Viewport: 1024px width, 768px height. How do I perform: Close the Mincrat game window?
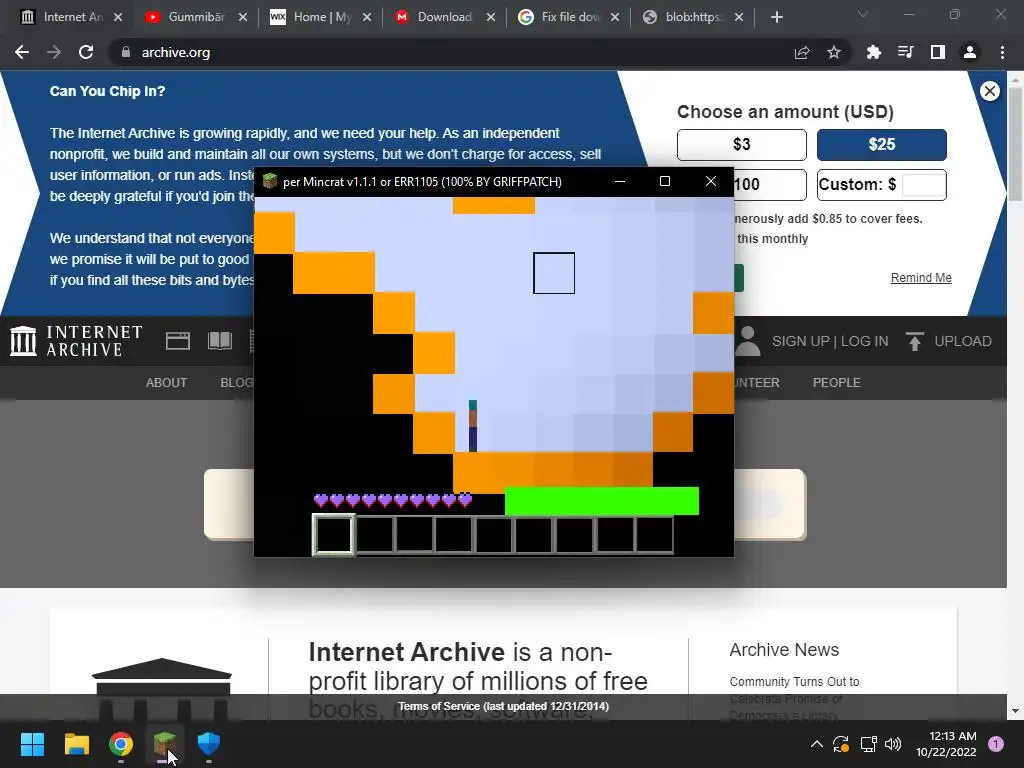(711, 181)
